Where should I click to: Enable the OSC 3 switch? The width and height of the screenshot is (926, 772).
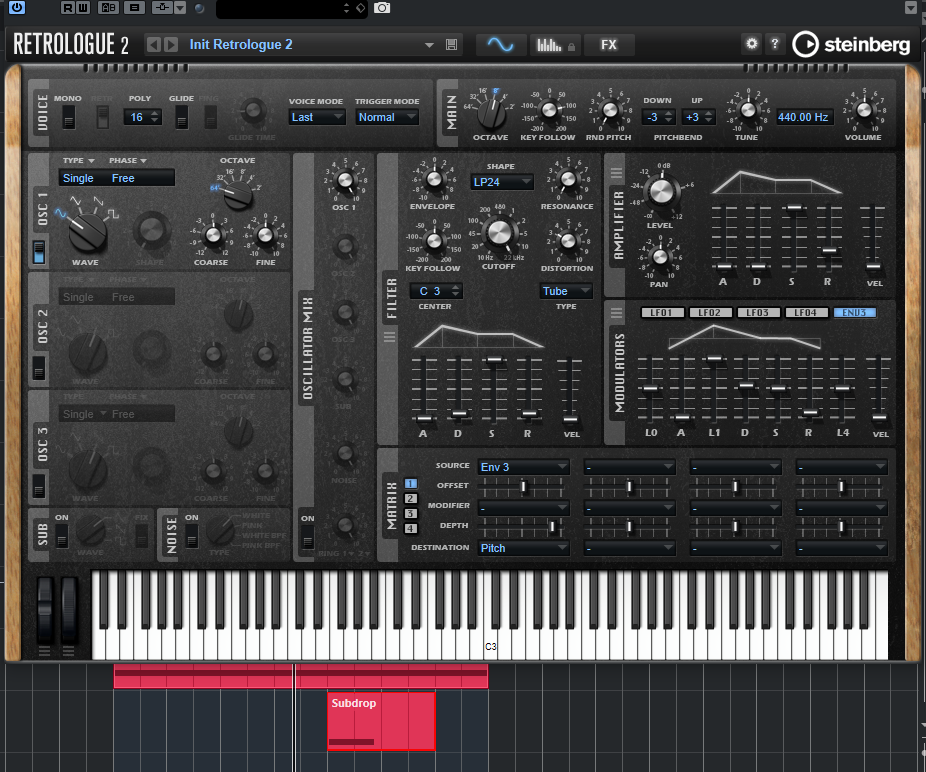pyautogui.click(x=38, y=486)
